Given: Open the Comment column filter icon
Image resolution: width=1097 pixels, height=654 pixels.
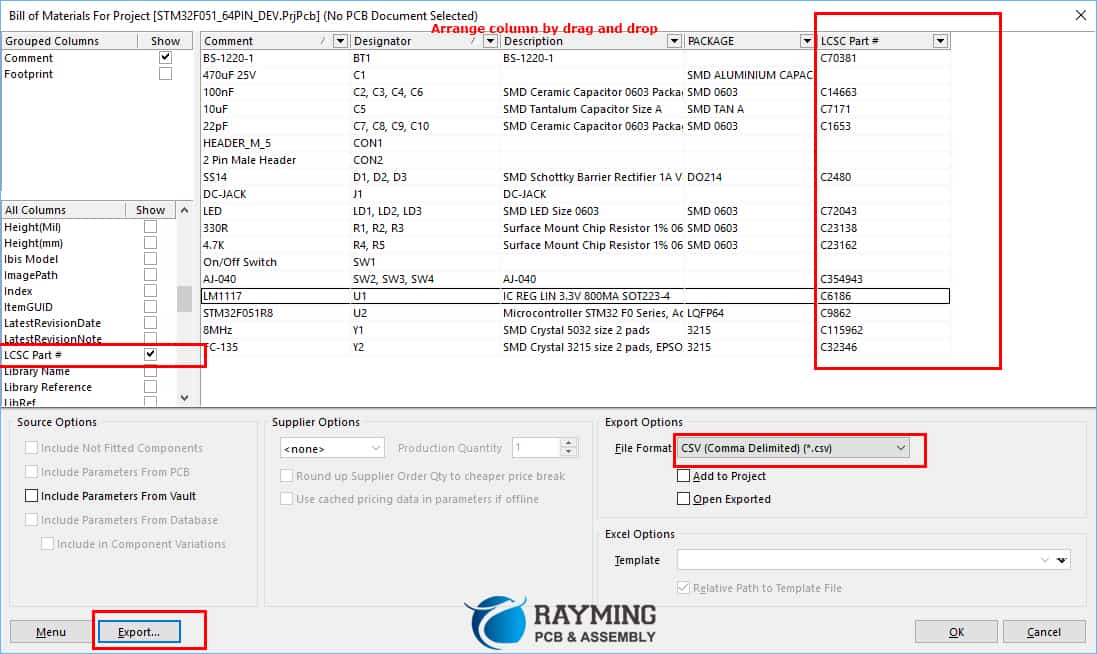Looking at the screenshot, I should click(341, 40).
